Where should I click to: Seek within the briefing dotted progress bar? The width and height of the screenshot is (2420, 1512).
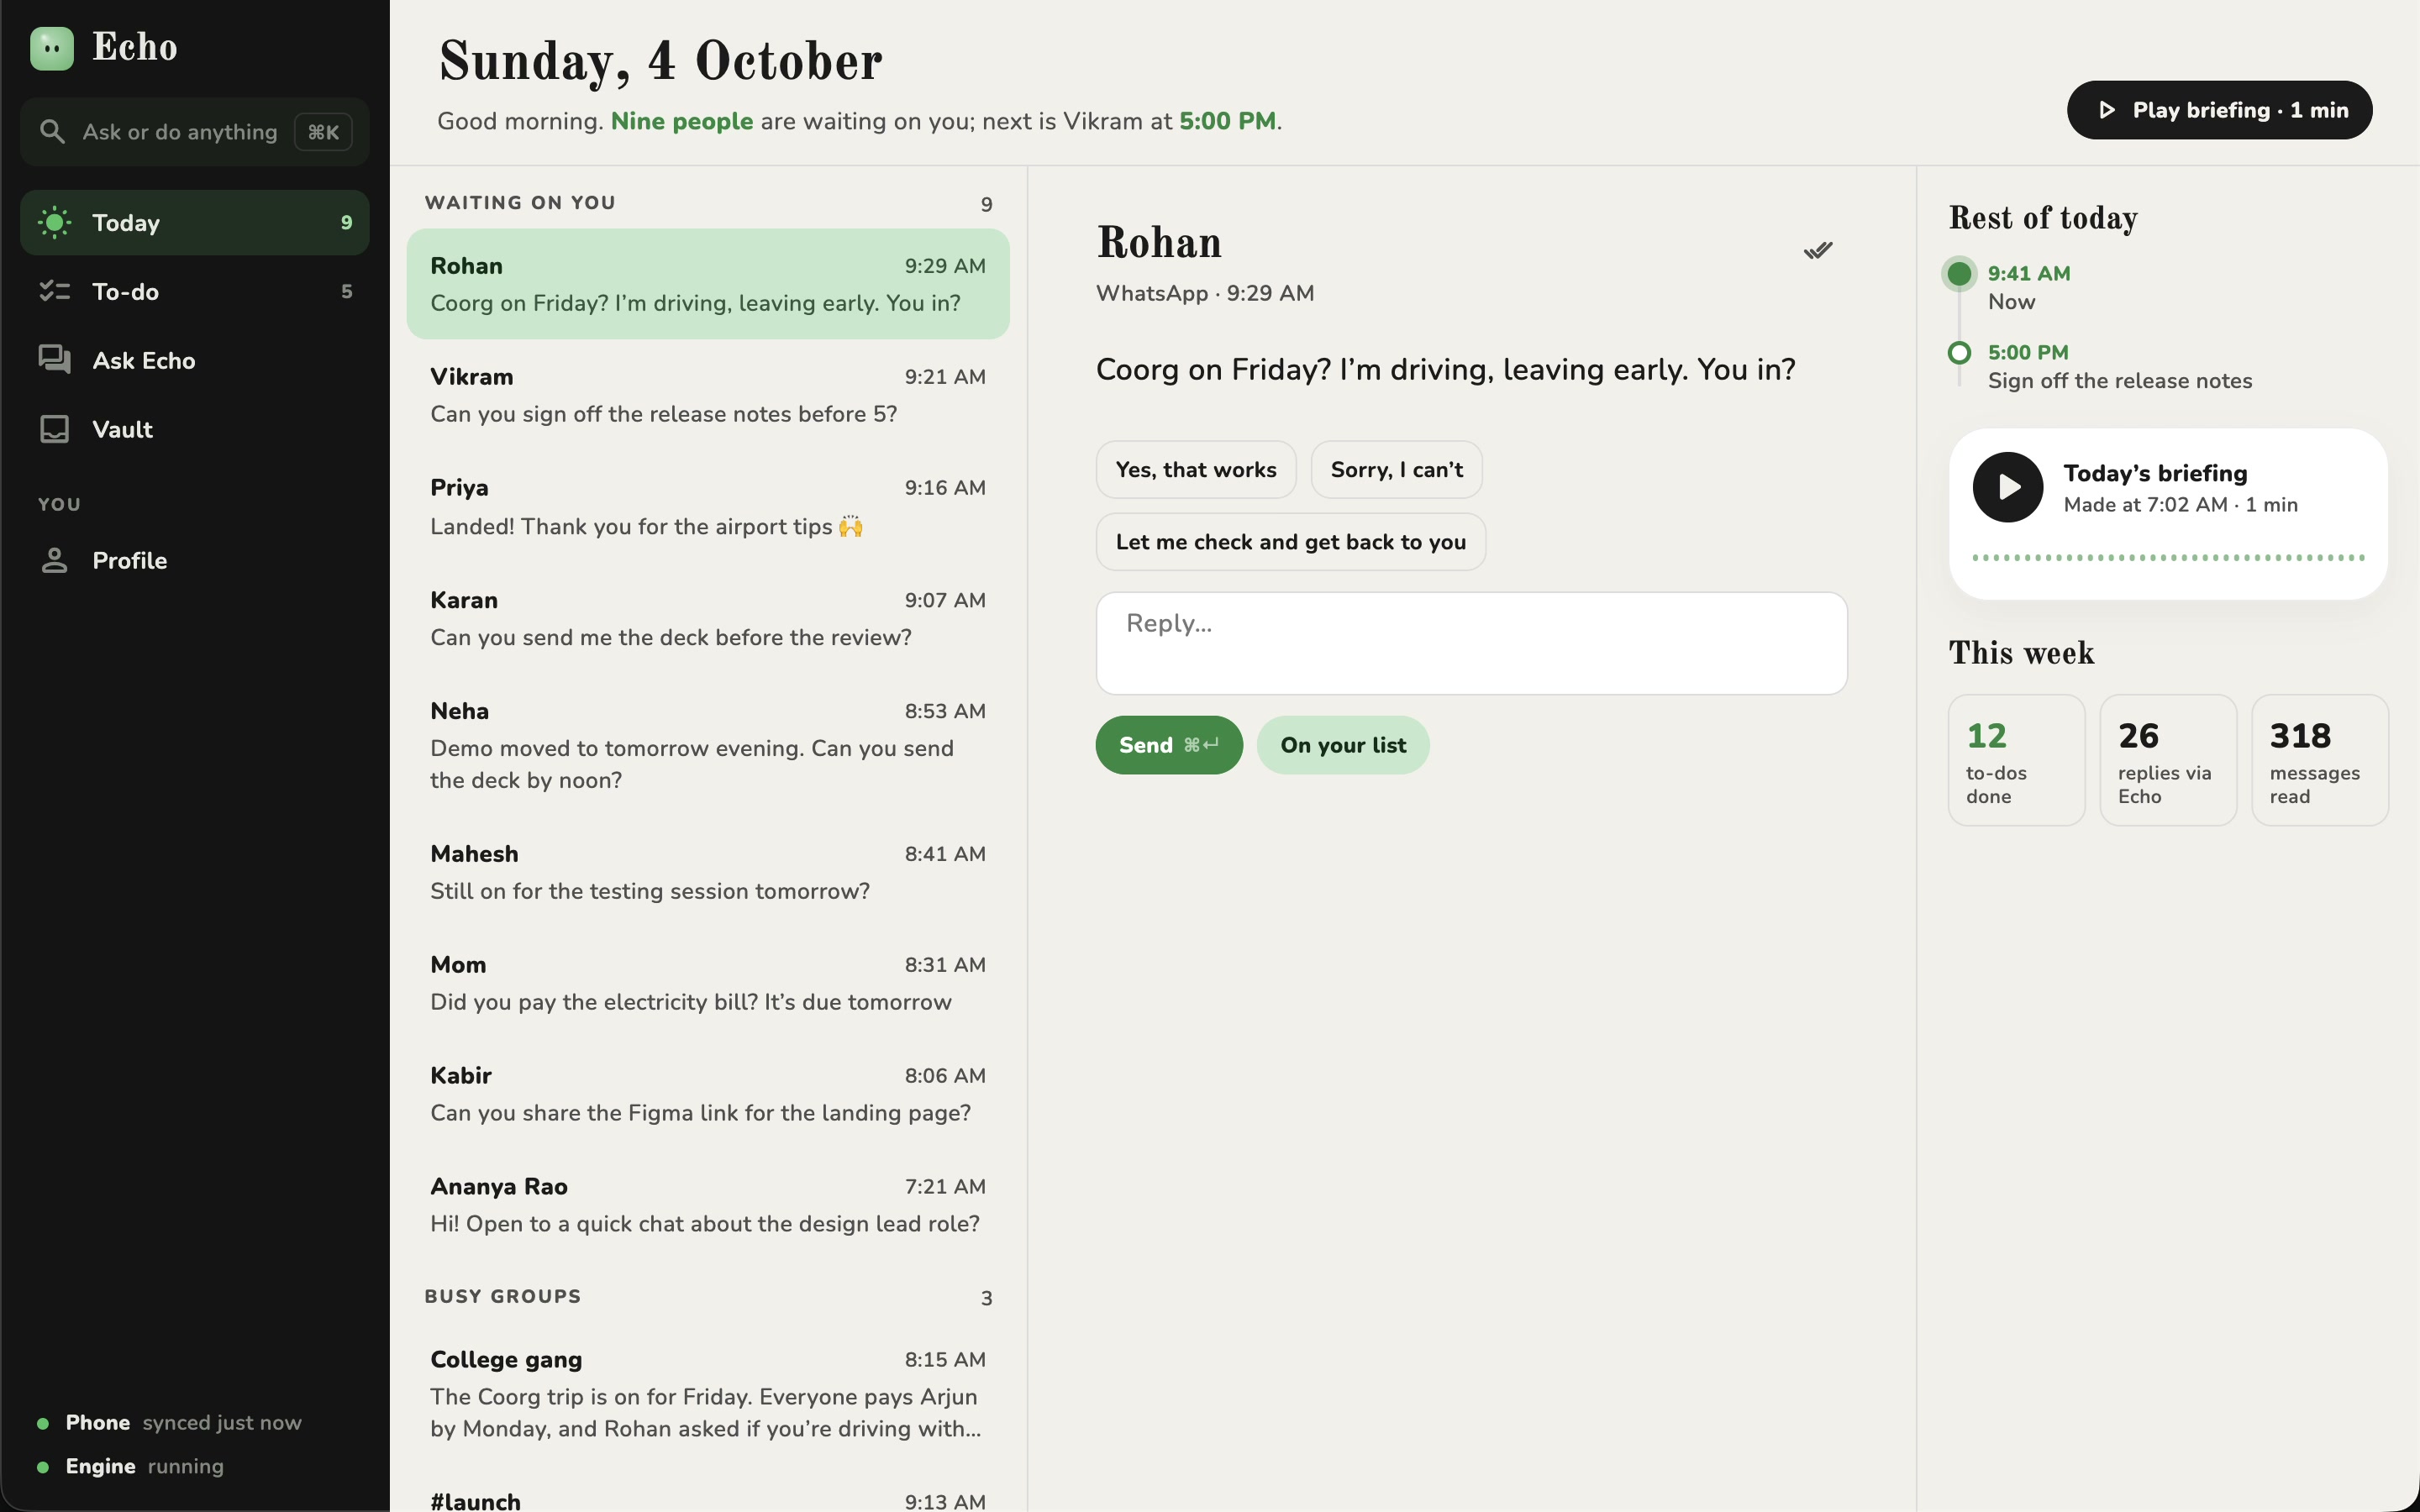2168,557
